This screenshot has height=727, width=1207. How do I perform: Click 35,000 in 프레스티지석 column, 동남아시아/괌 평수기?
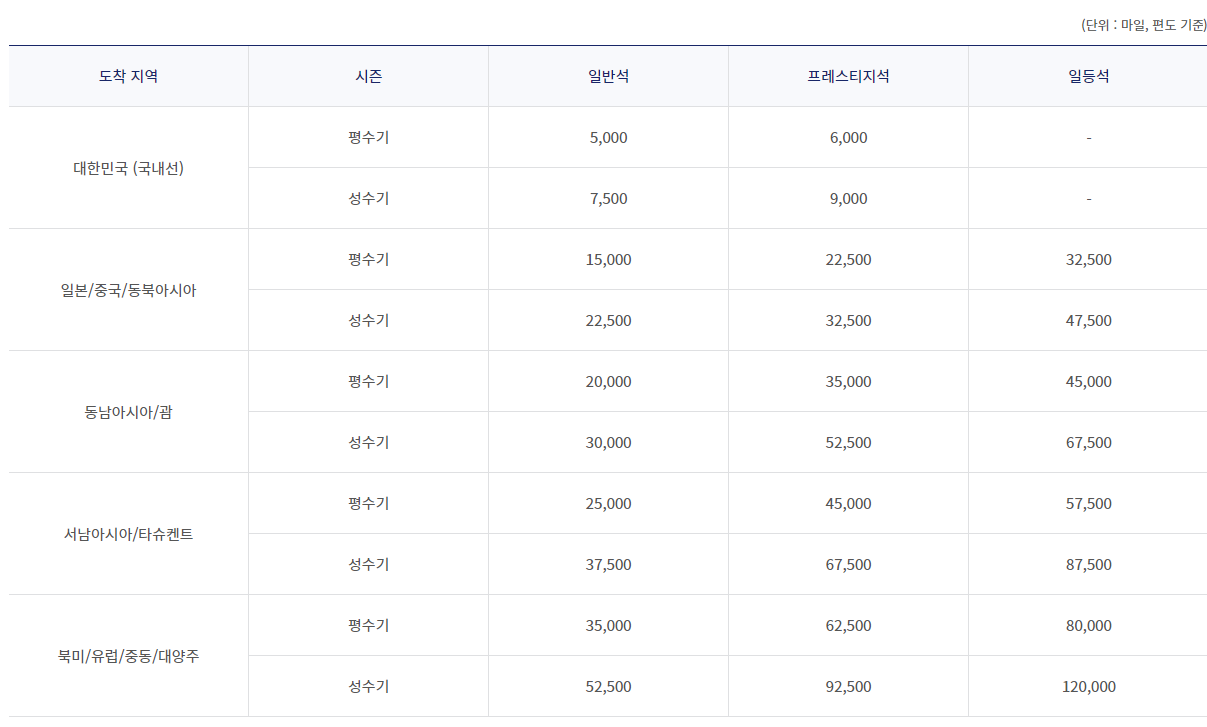click(x=848, y=382)
